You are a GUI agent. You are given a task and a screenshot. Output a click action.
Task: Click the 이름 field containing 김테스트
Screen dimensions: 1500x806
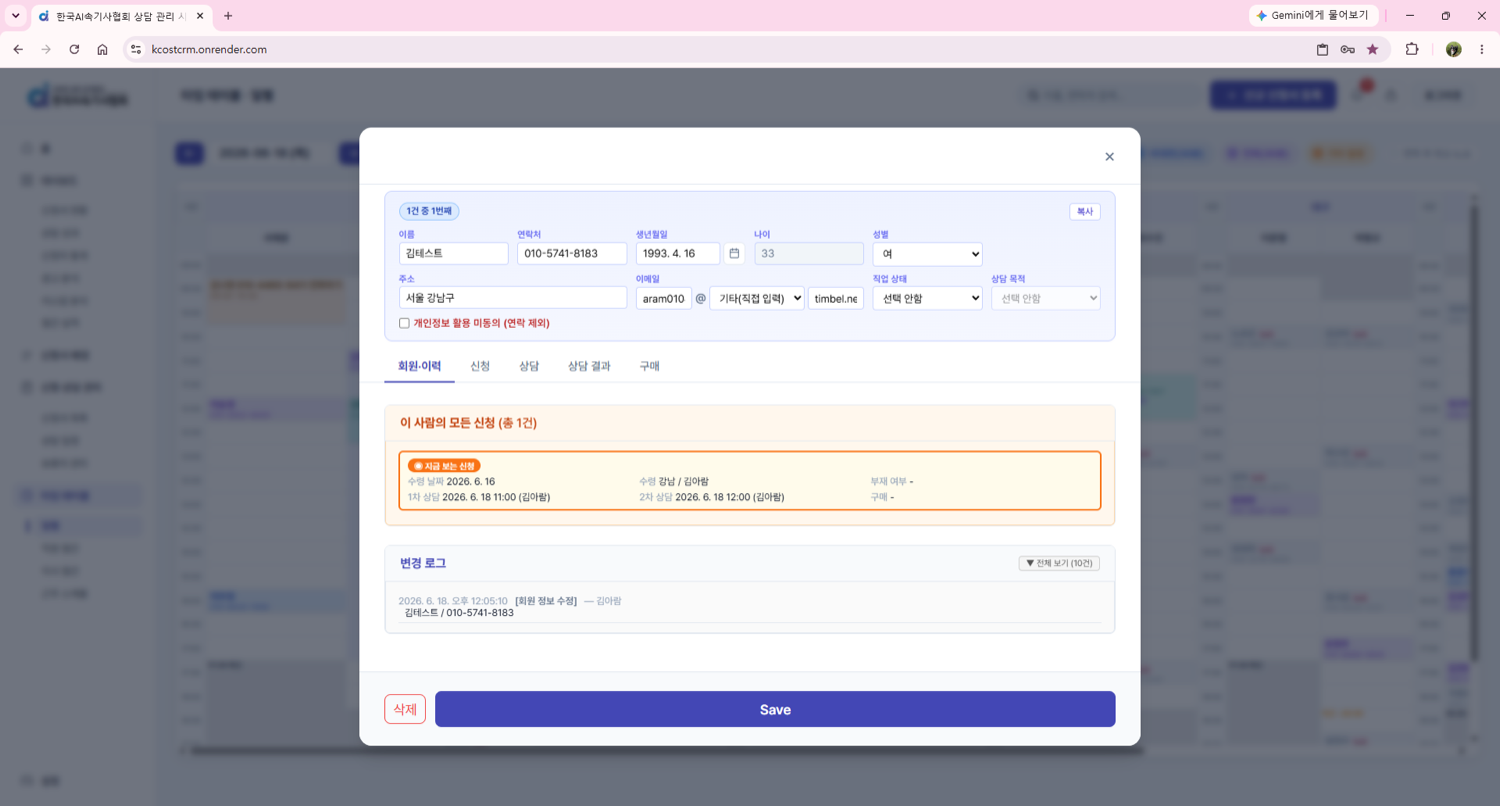pos(453,254)
